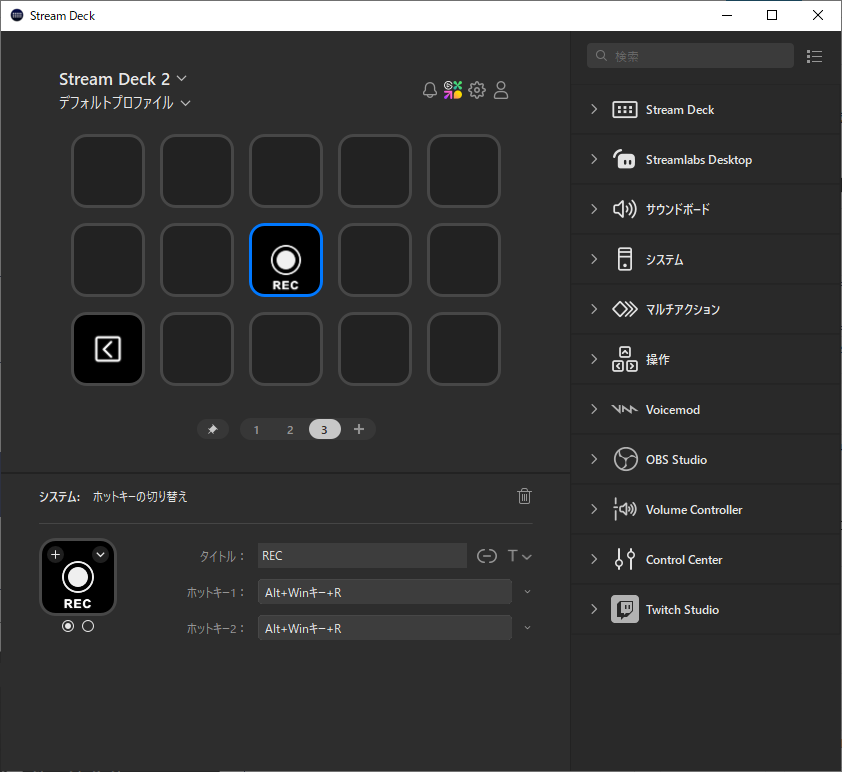The height and width of the screenshot is (772, 842).
Task: Select the second state radio button
Action: coord(88,626)
